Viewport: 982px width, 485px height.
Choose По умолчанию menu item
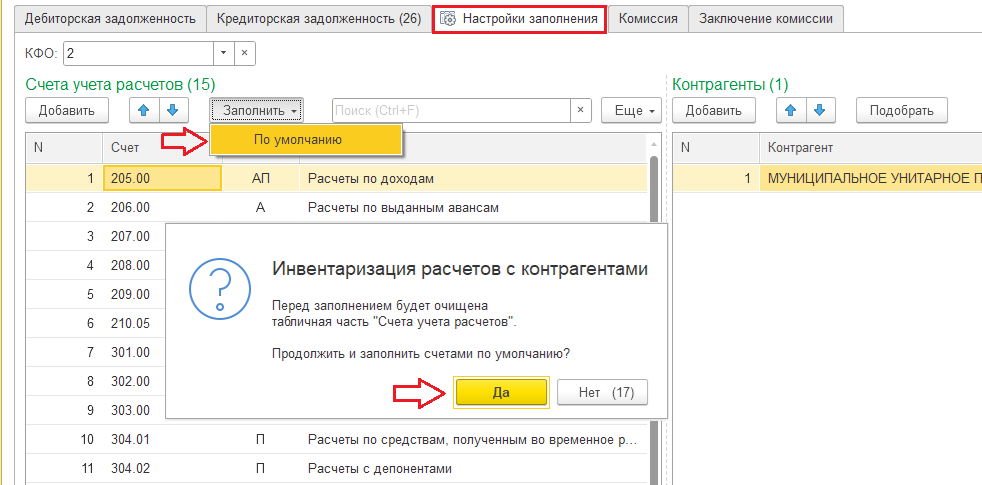306,140
